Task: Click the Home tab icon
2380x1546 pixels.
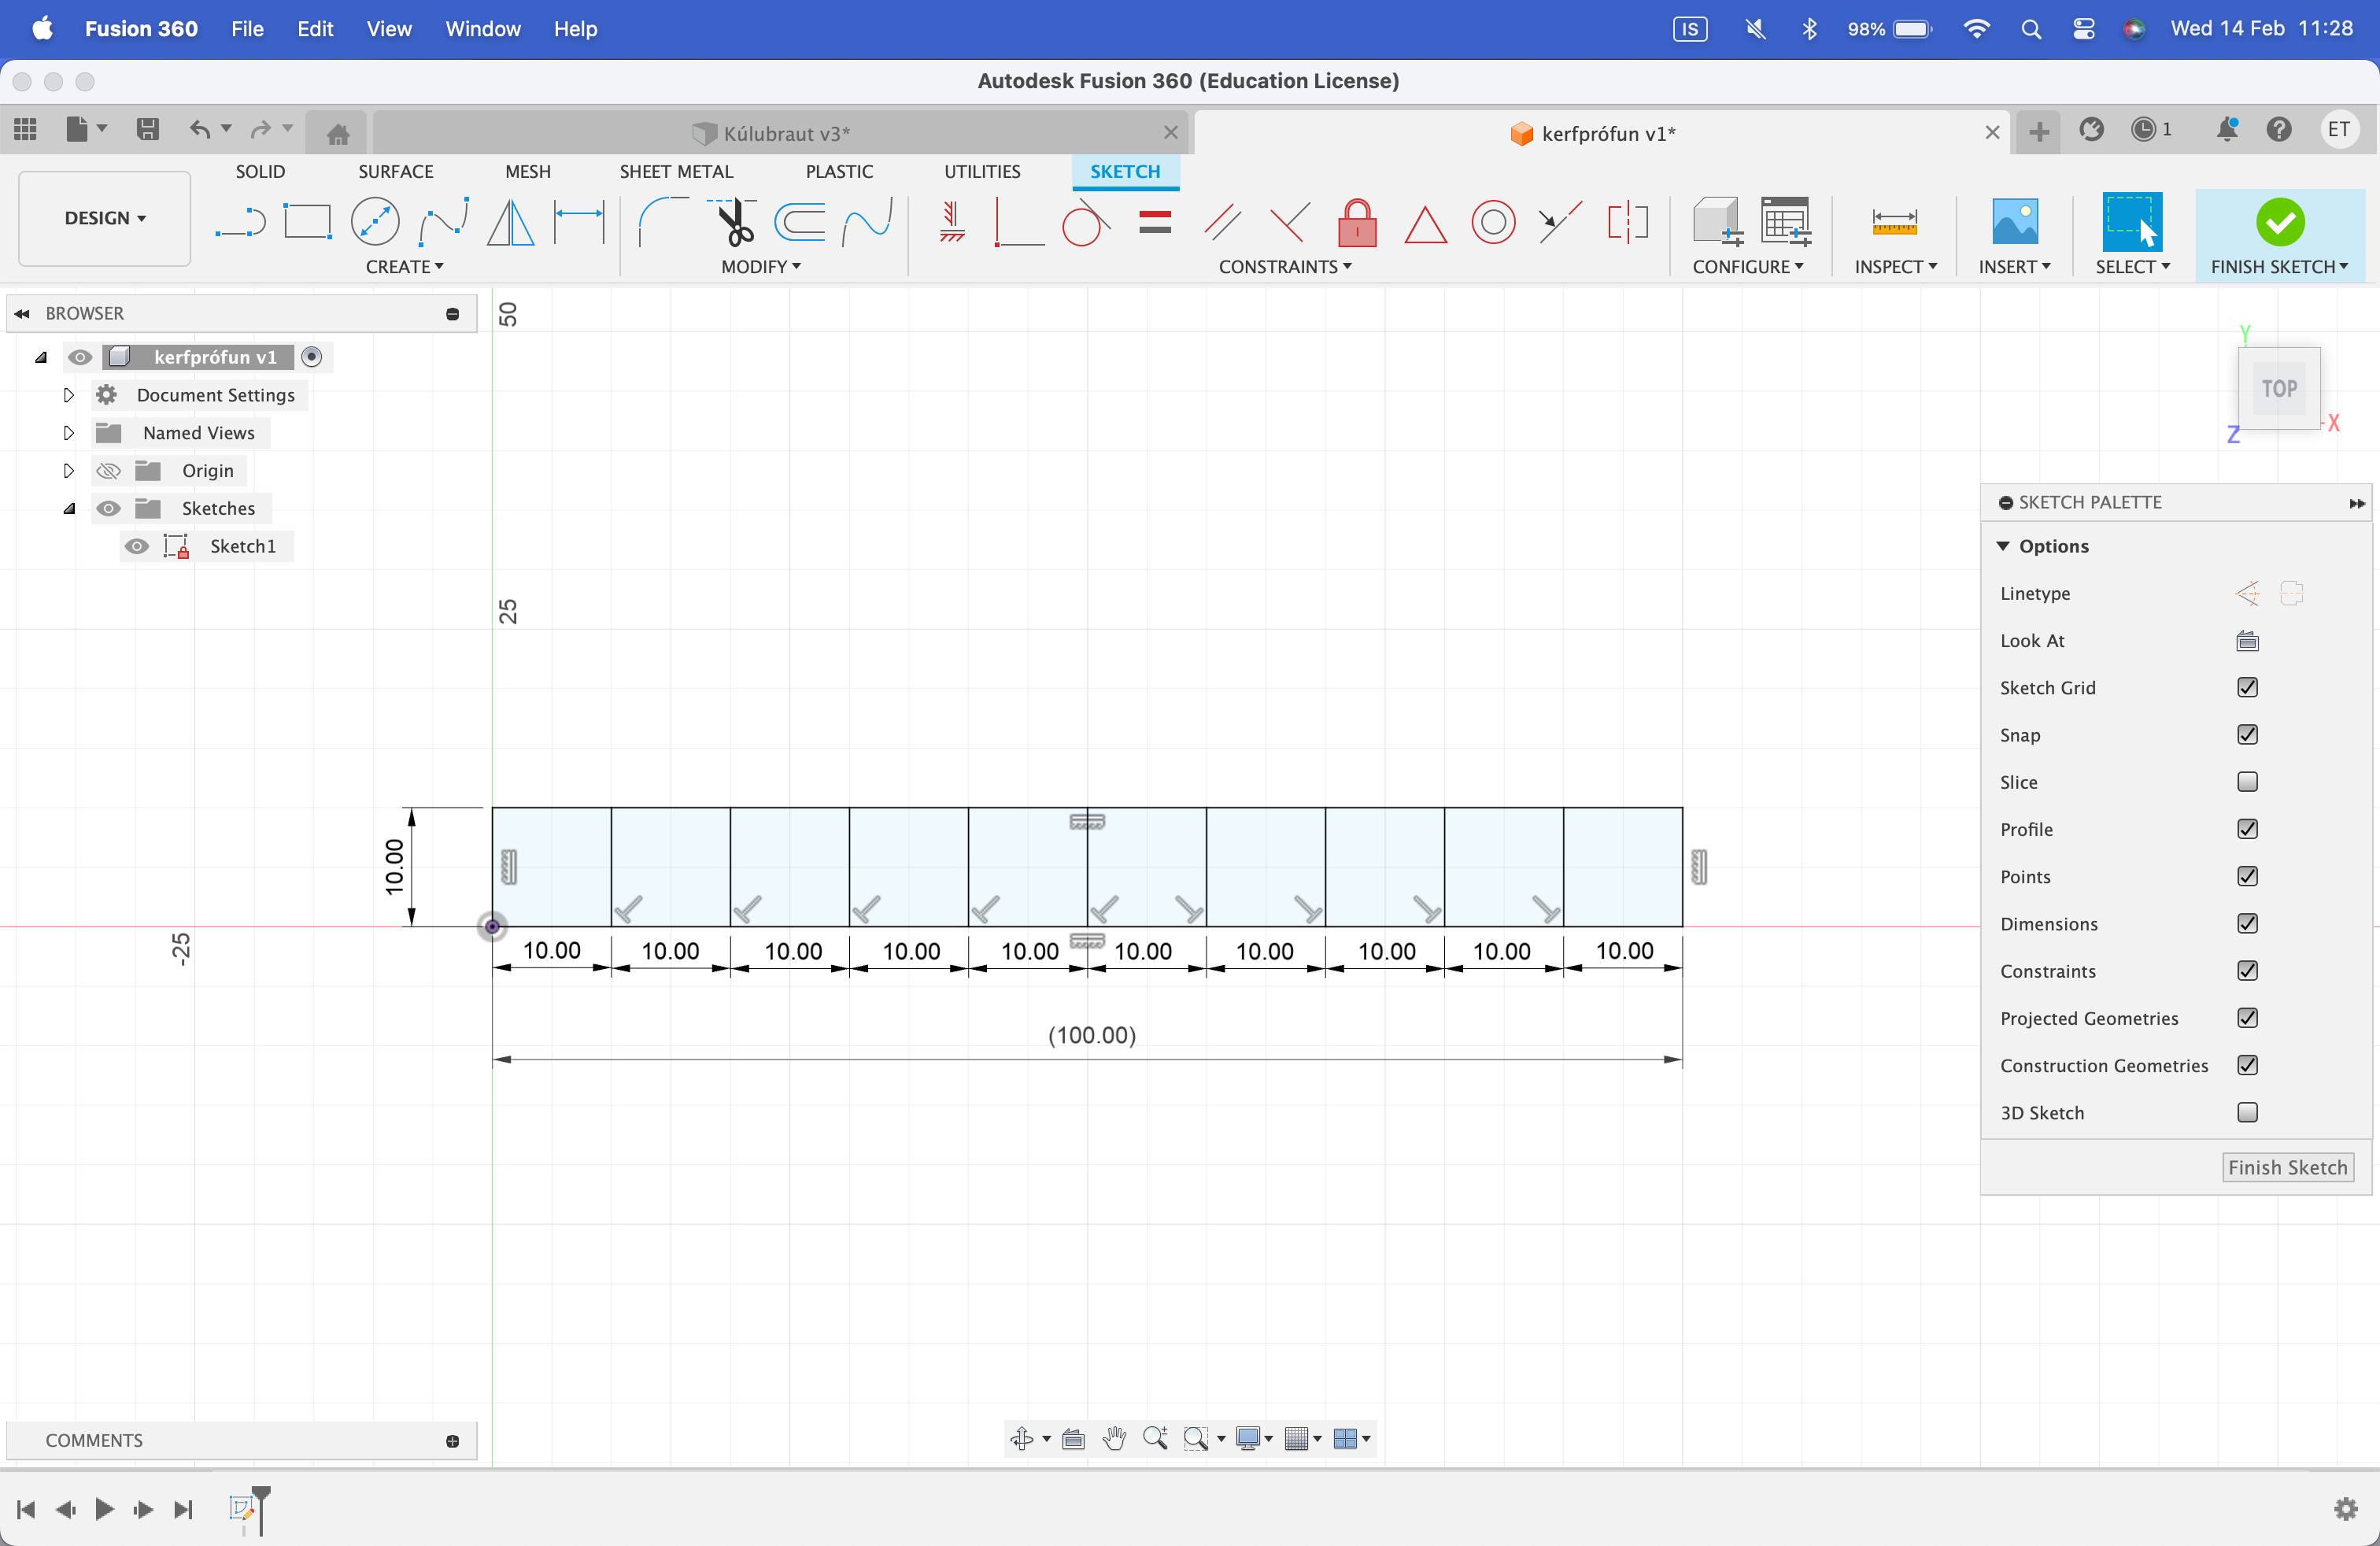Action: tap(338, 133)
